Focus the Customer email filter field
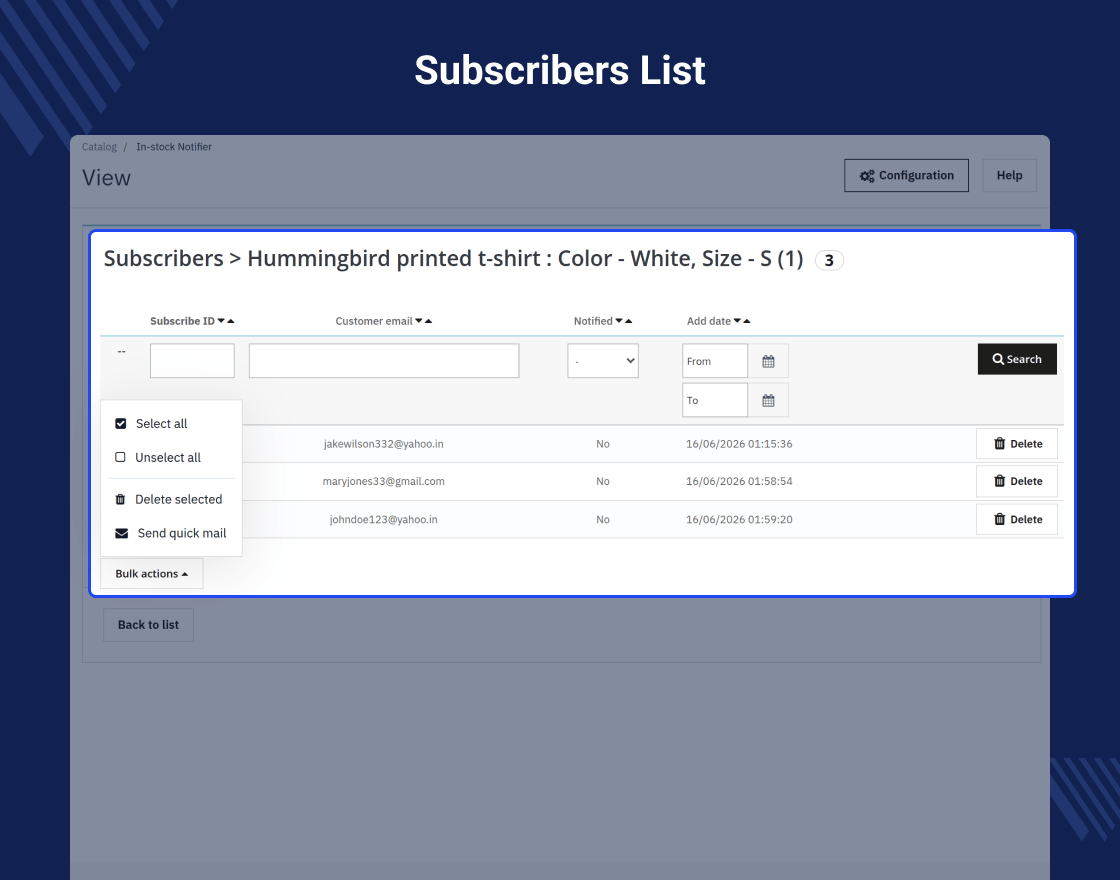The height and width of the screenshot is (880, 1120). 384,361
